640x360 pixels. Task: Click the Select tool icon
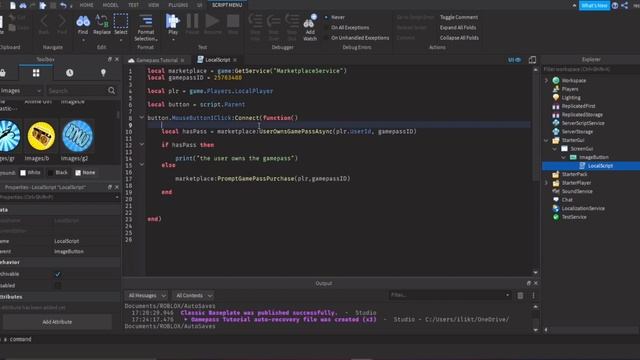(120, 21)
